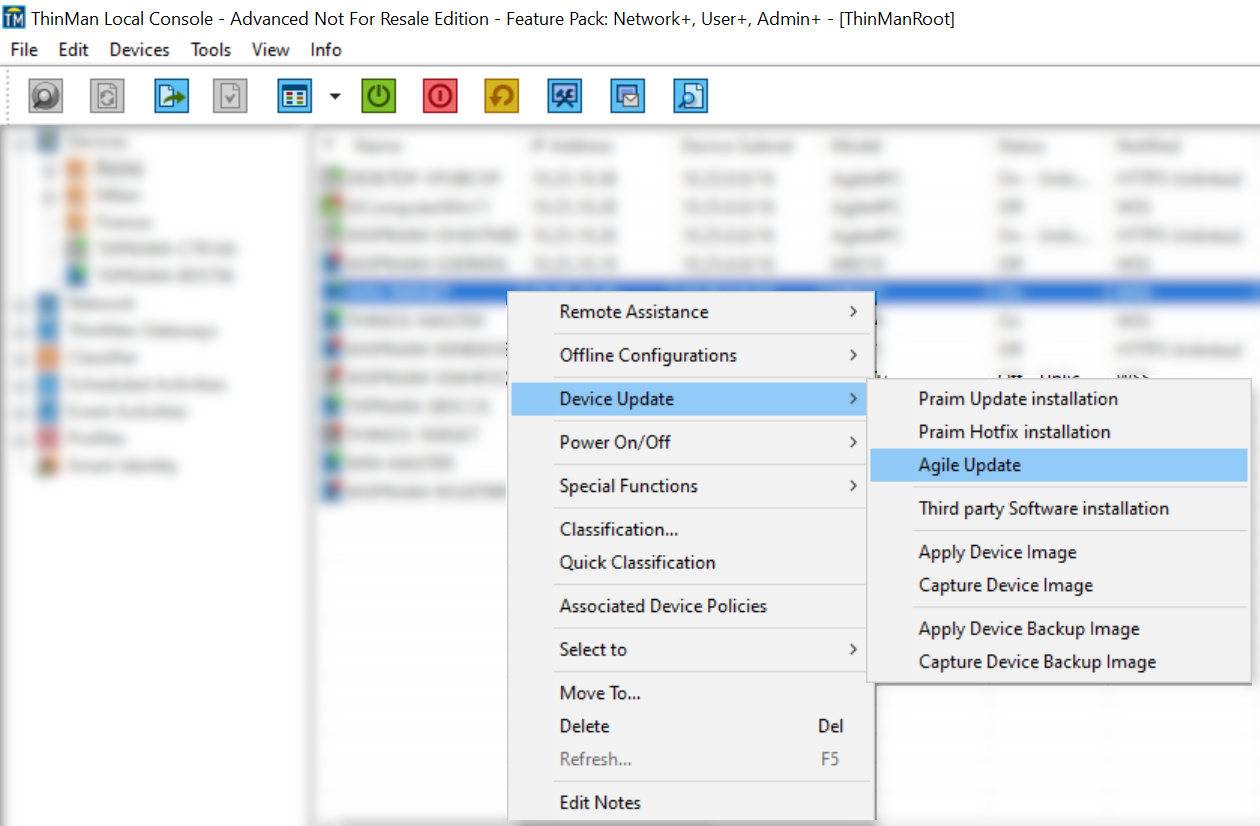Choose Capture Device Backup Image

[x=1060, y=662]
